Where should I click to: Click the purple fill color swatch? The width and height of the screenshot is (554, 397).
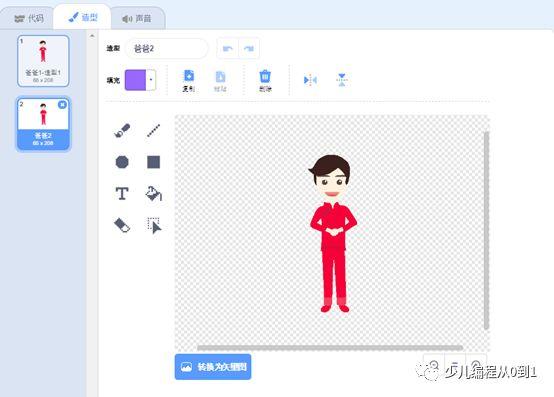click(x=135, y=80)
